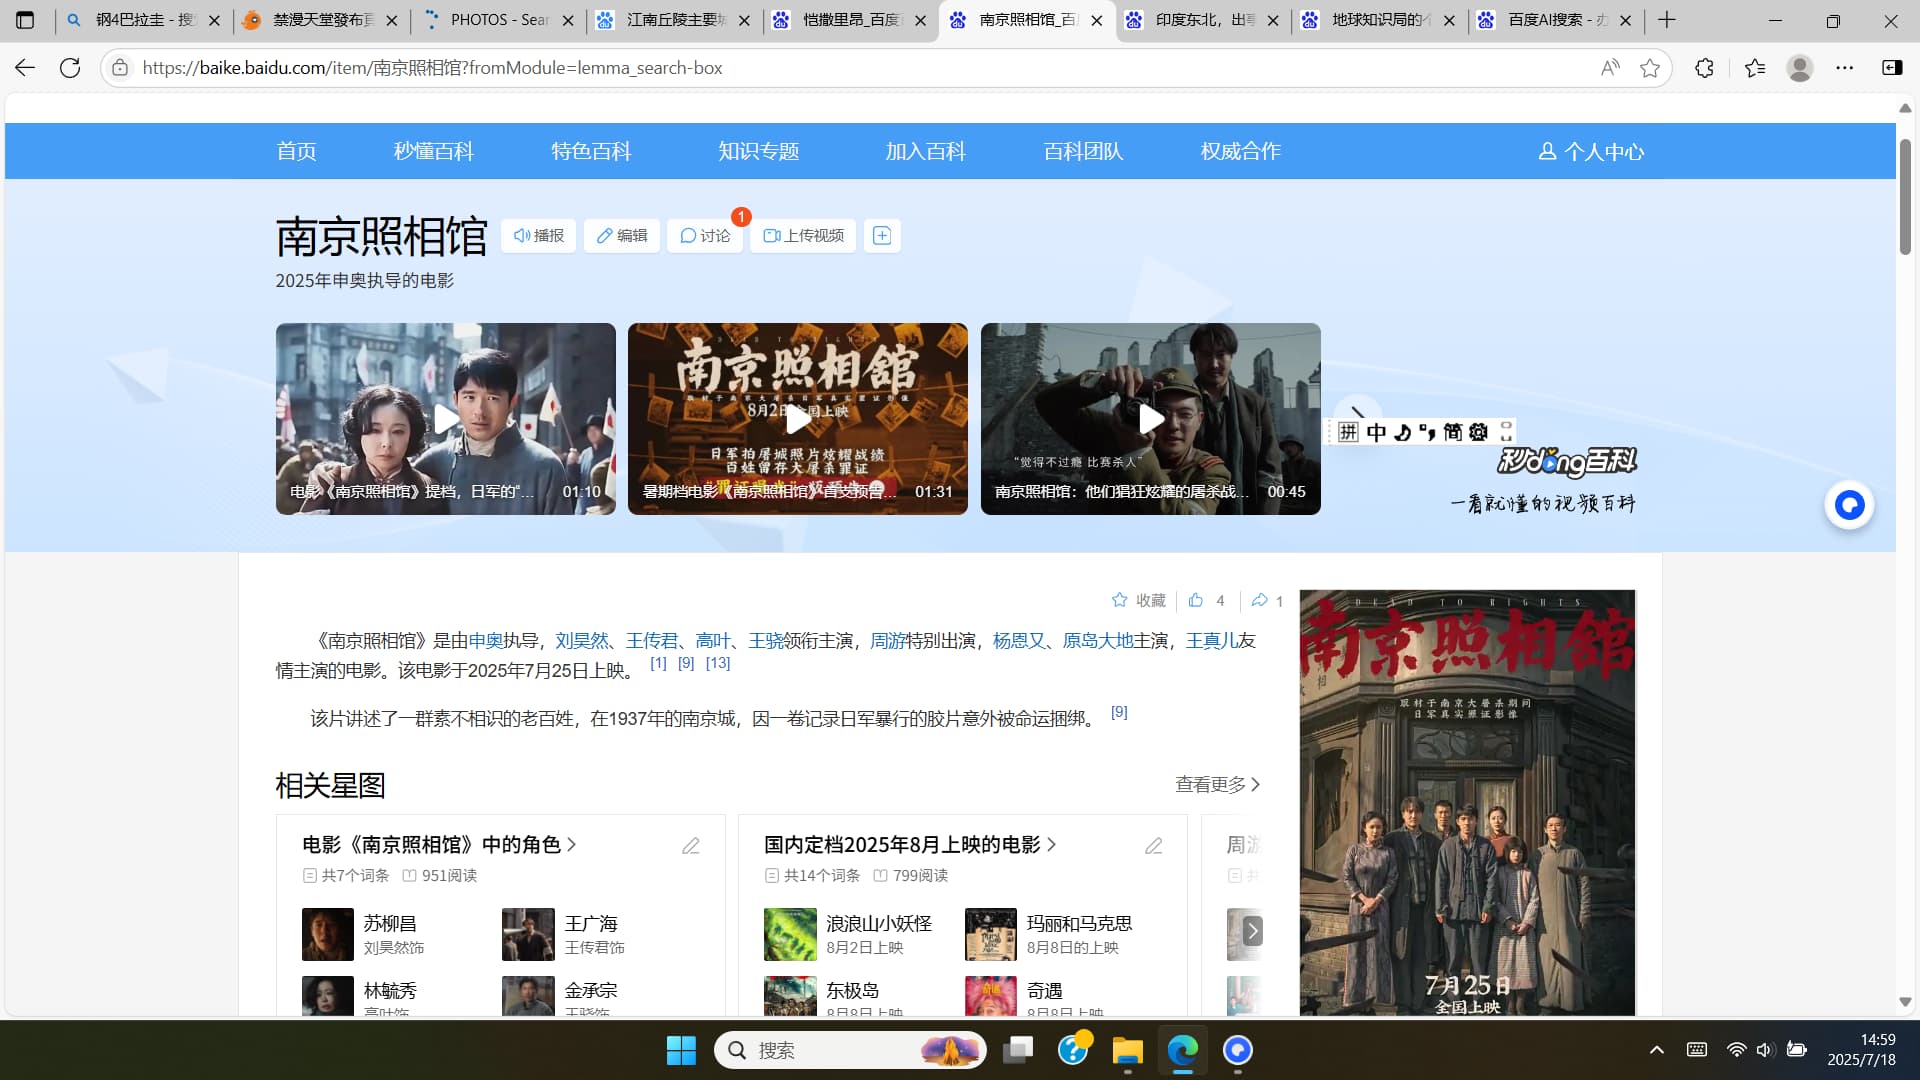Open 加入百科 navigation item
The width and height of the screenshot is (1920, 1080).
[925, 151]
